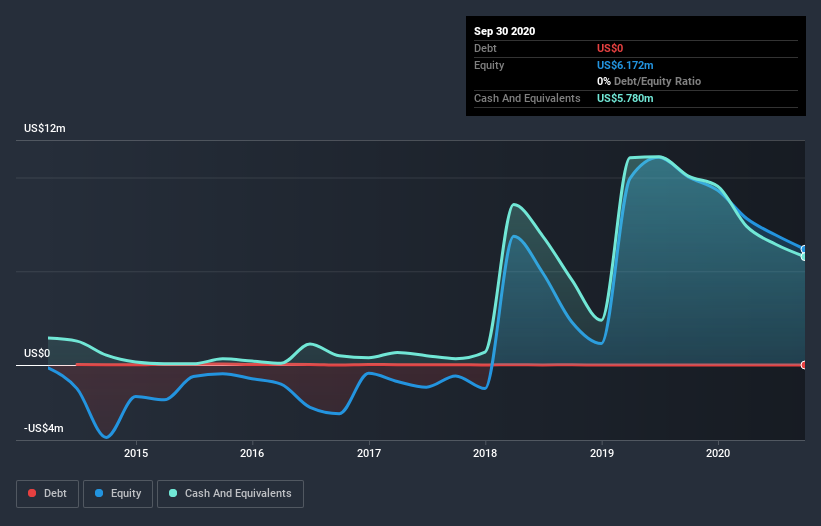Click the Cash And Equivalents tooltip label
The image size is (821, 526).
pos(527,98)
